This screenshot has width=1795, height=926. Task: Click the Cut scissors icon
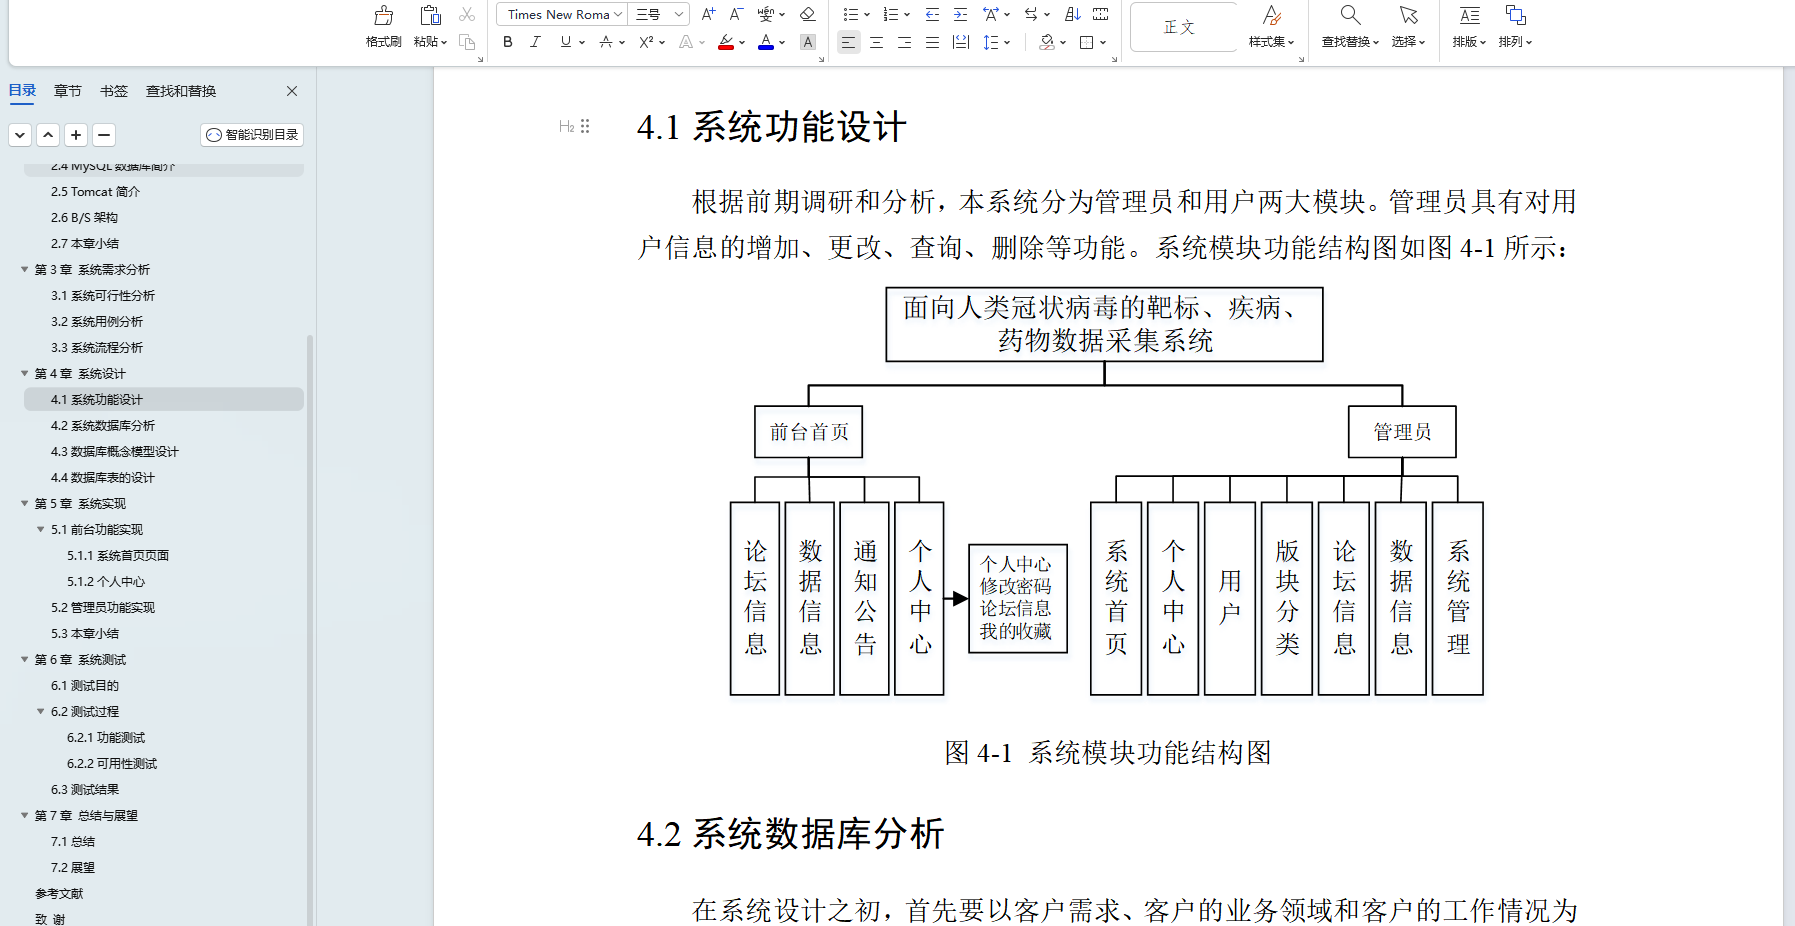pos(467,15)
